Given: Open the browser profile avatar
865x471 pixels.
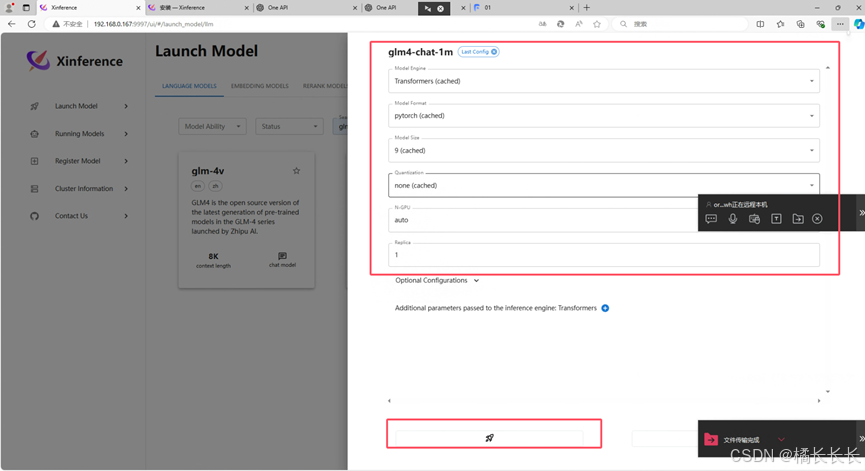Looking at the screenshot, I should pos(9,8).
